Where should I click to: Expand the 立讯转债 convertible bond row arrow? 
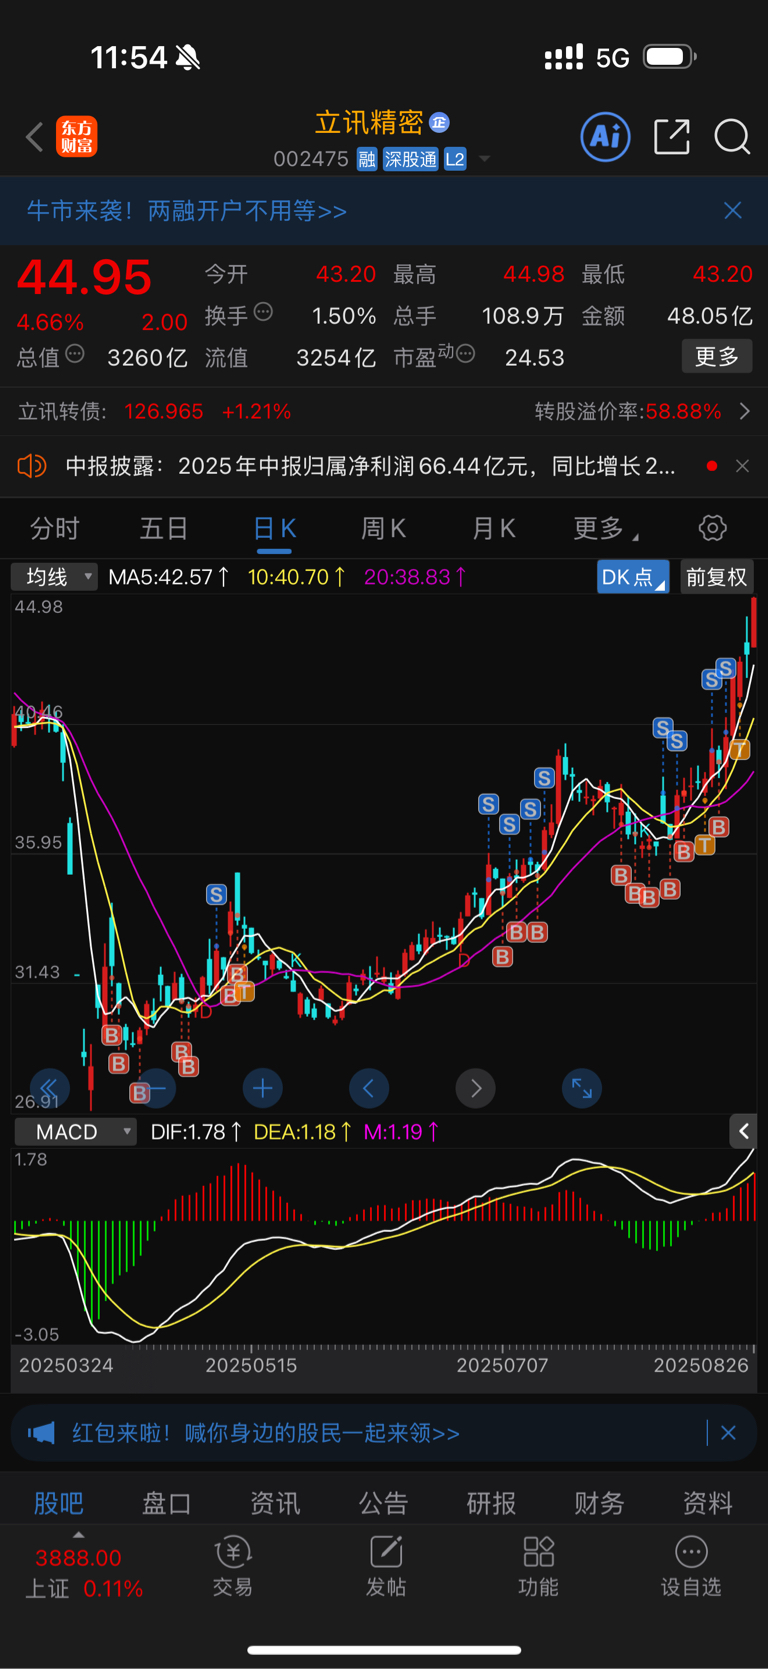[x=745, y=411]
